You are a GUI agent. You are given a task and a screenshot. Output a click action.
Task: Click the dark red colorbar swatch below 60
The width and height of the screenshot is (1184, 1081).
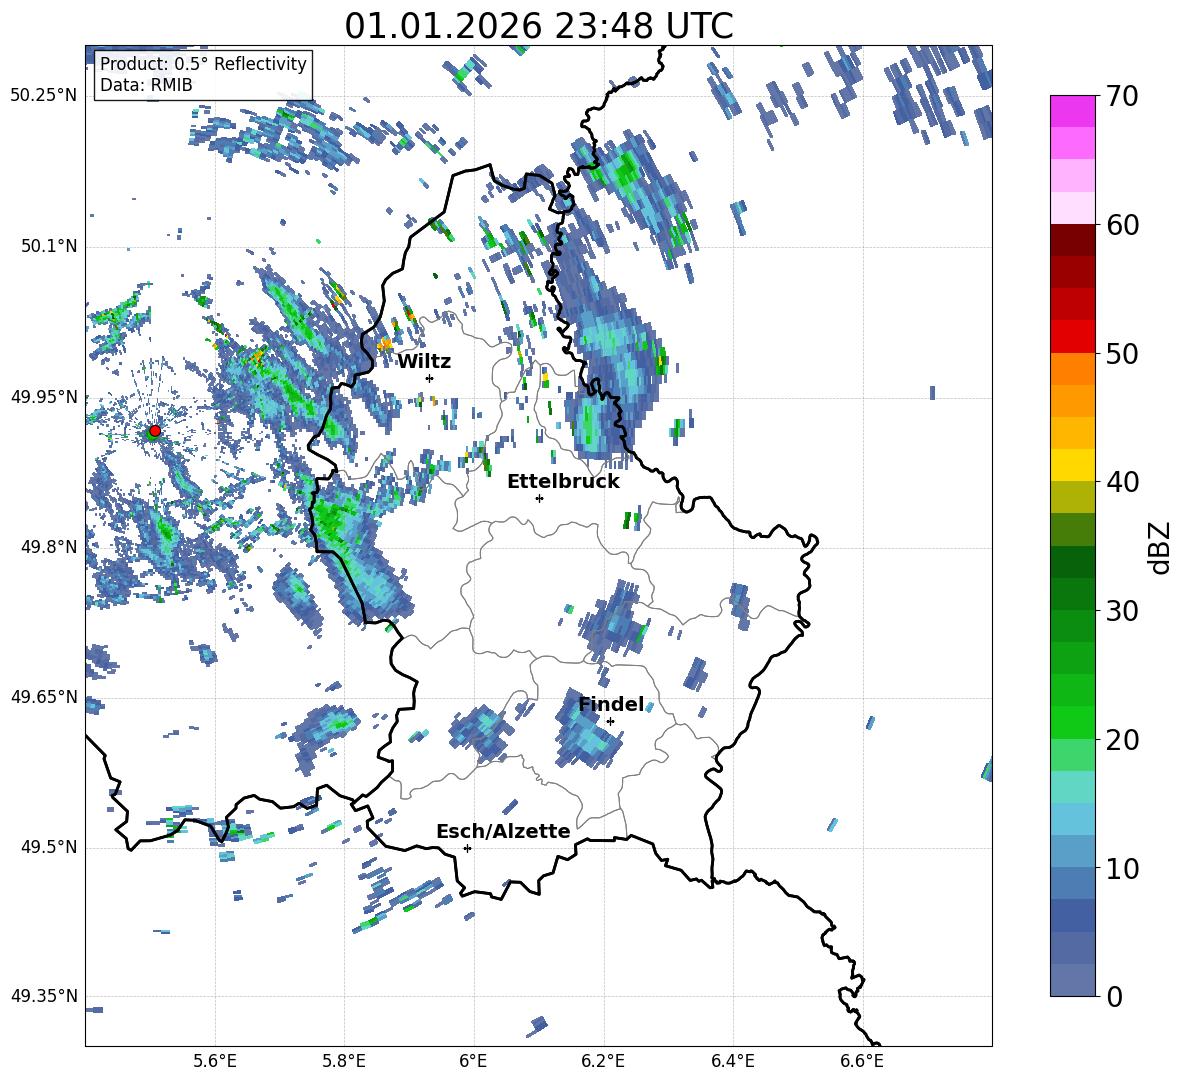pyautogui.click(x=1073, y=240)
